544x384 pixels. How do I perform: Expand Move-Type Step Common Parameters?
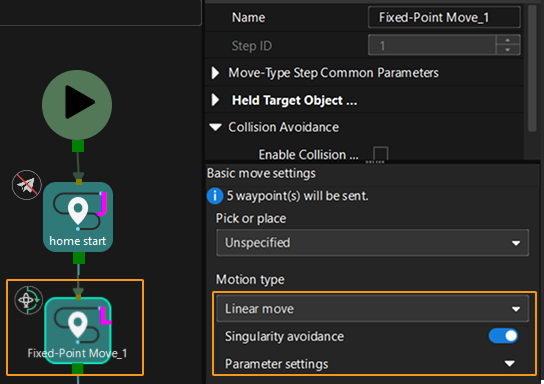tap(215, 73)
